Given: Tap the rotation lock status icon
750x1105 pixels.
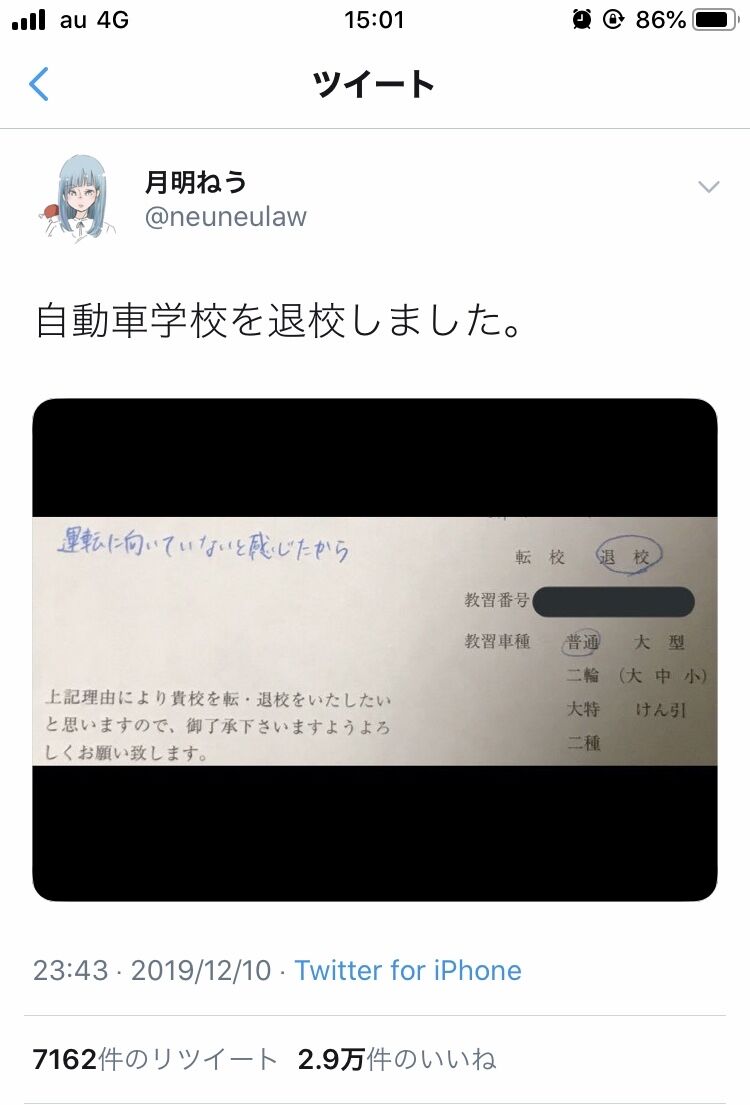Looking at the screenshot, I should [613, 20].
